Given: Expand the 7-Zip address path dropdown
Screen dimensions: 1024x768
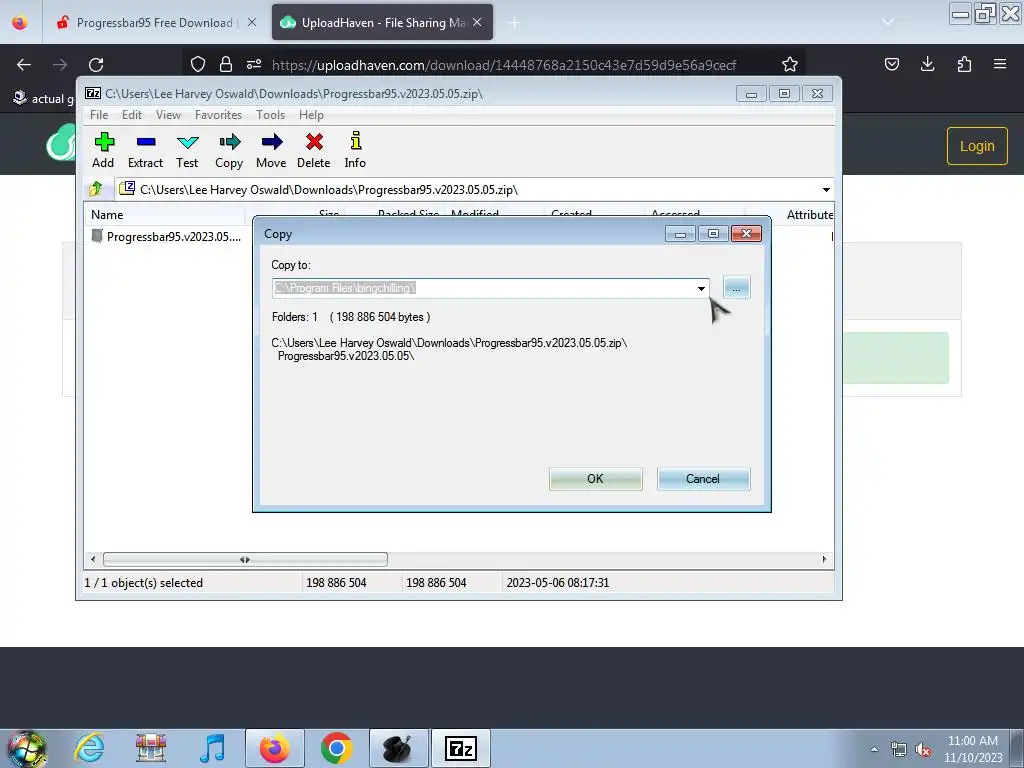Looking at the screenshot, I should pyautogui.click(x=826, y=189).
